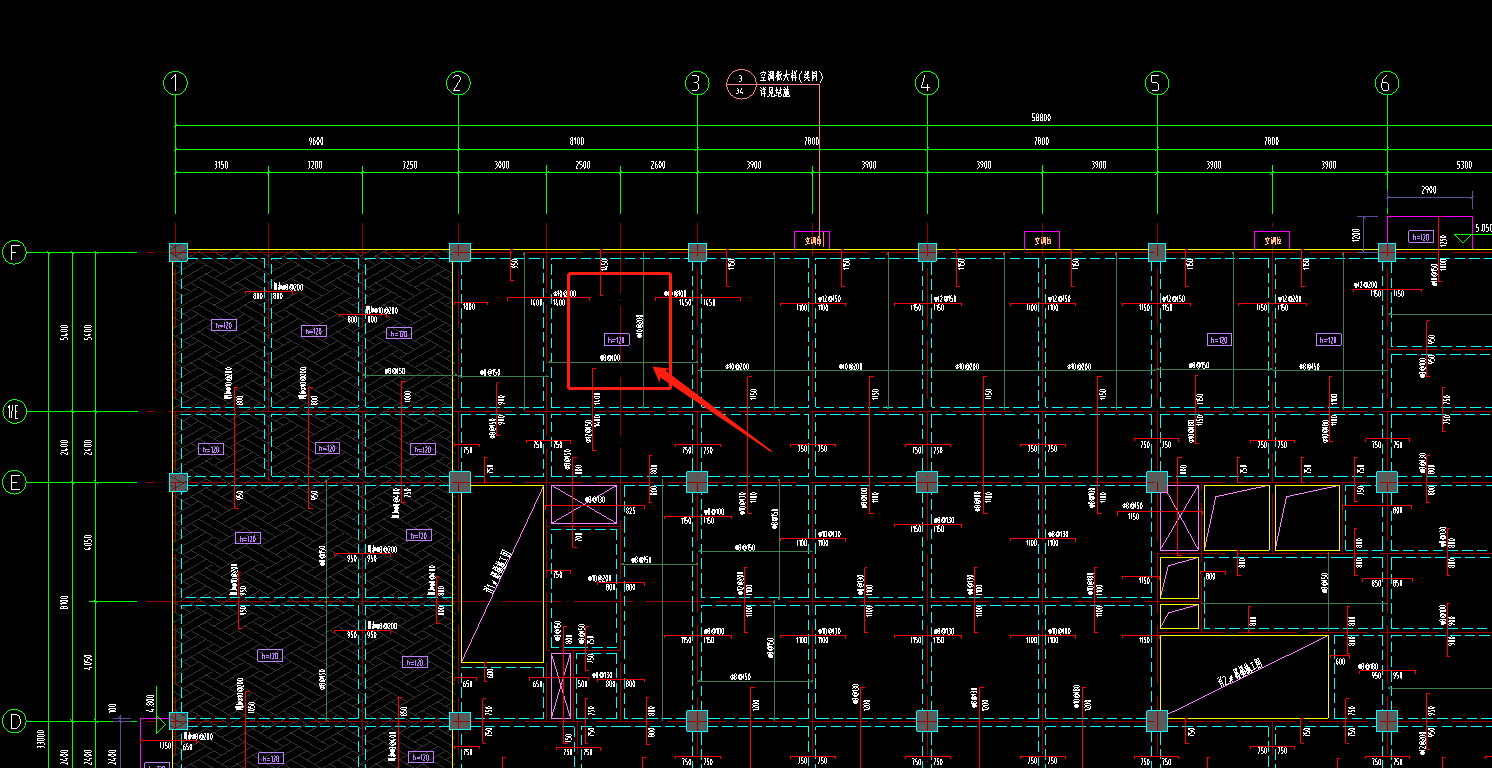The image size is (1492, 768).
Task: Select the axis 2 grid bubble
Action: (x=458, y=83)
